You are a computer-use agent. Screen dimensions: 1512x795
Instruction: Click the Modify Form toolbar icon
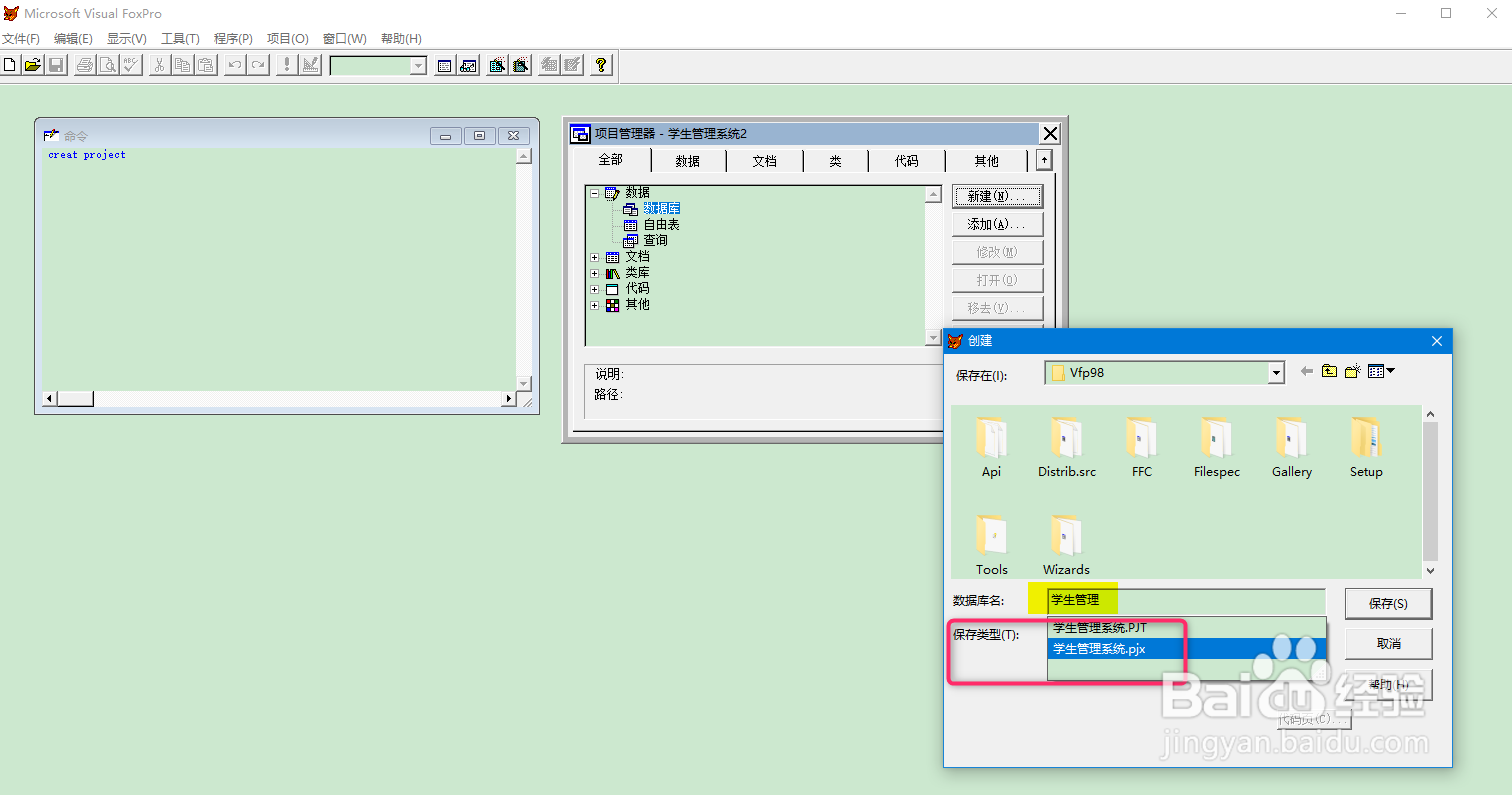[x=309, y=65]
